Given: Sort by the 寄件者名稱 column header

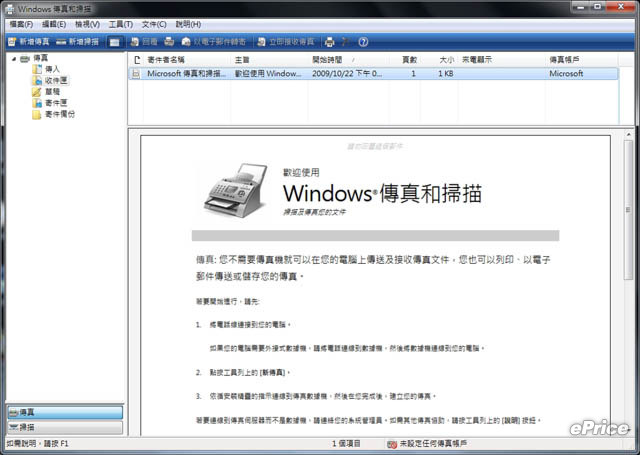Looking at the screenshot, I should (188, 60).
